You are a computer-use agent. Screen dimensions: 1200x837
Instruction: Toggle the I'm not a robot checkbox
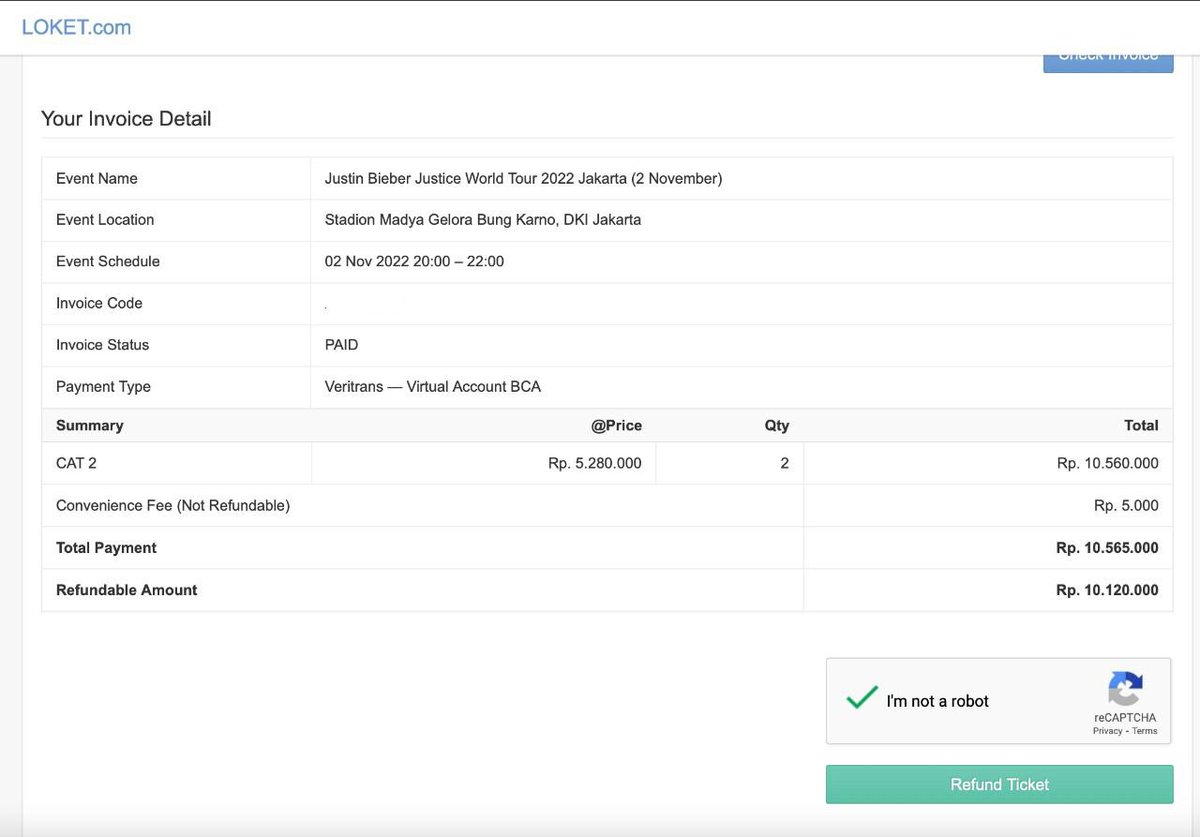[x=861, y=699]
